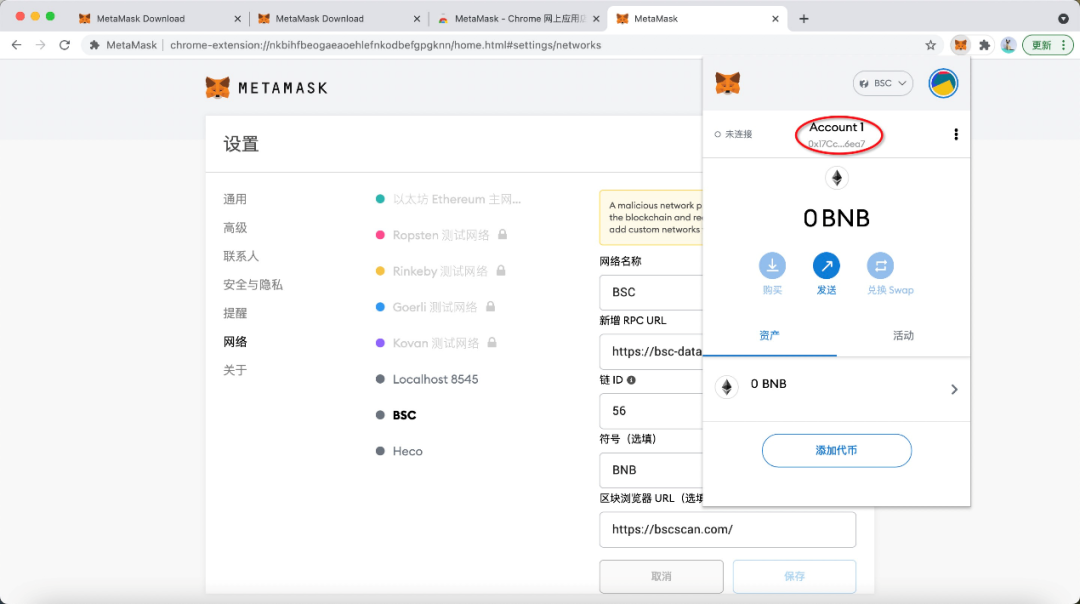Screen dimensions: 1080x604
Task: Open 通用 general settings
Action: 235,199
